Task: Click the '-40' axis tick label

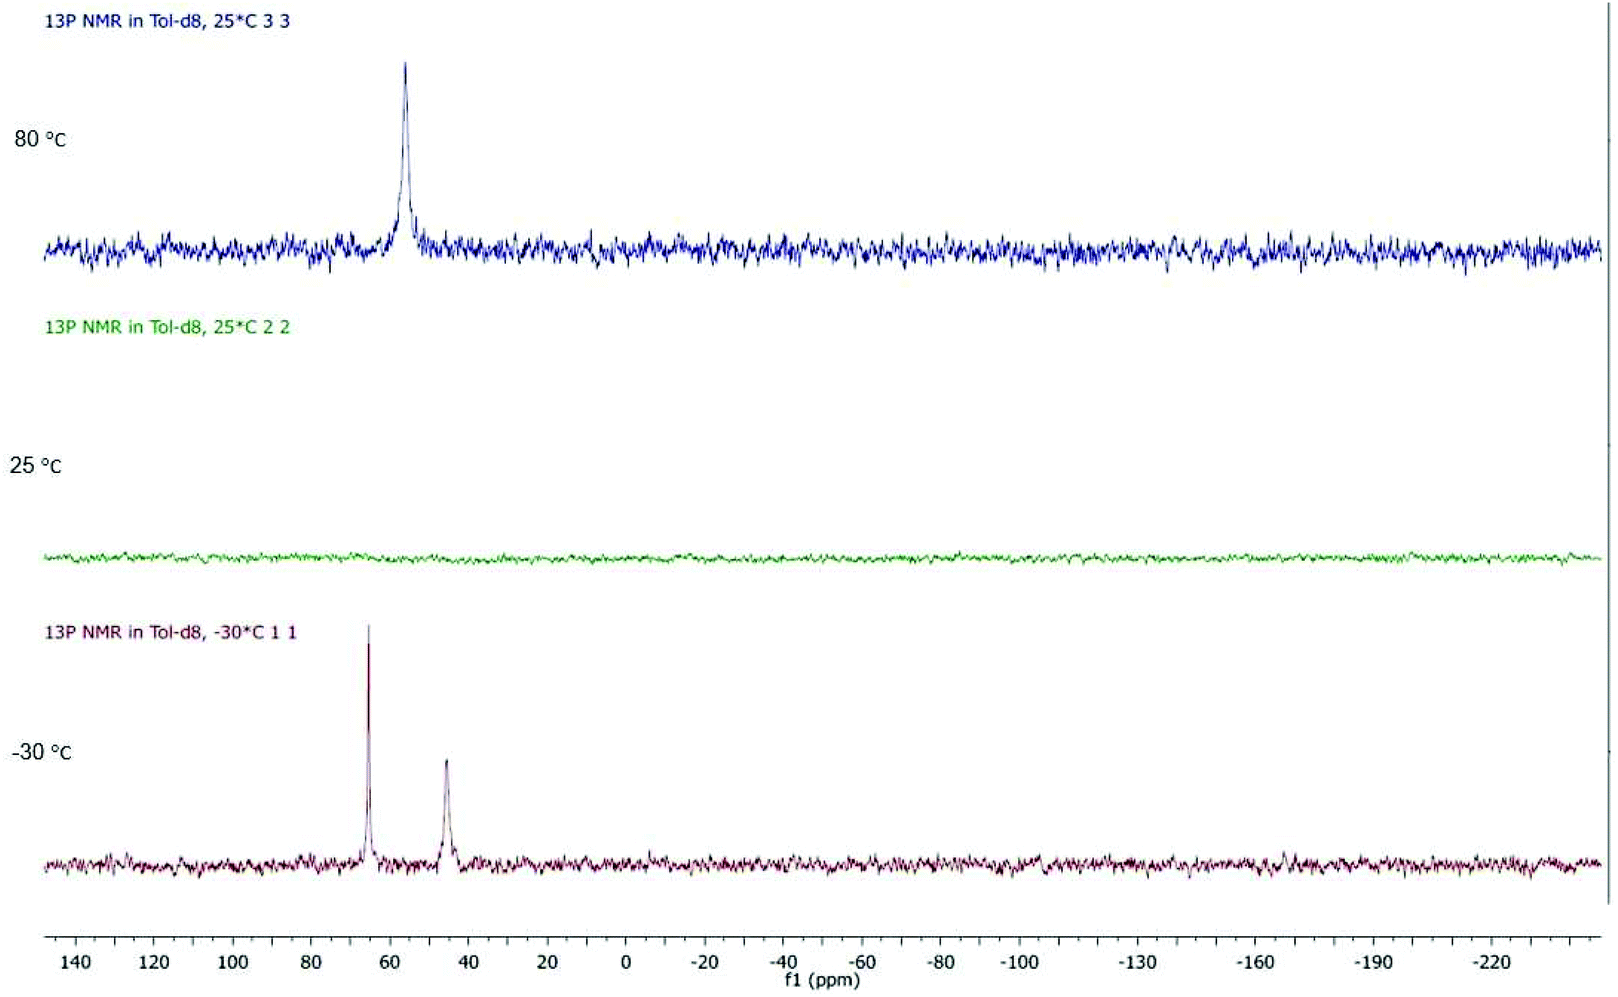Action: [783, 962]
